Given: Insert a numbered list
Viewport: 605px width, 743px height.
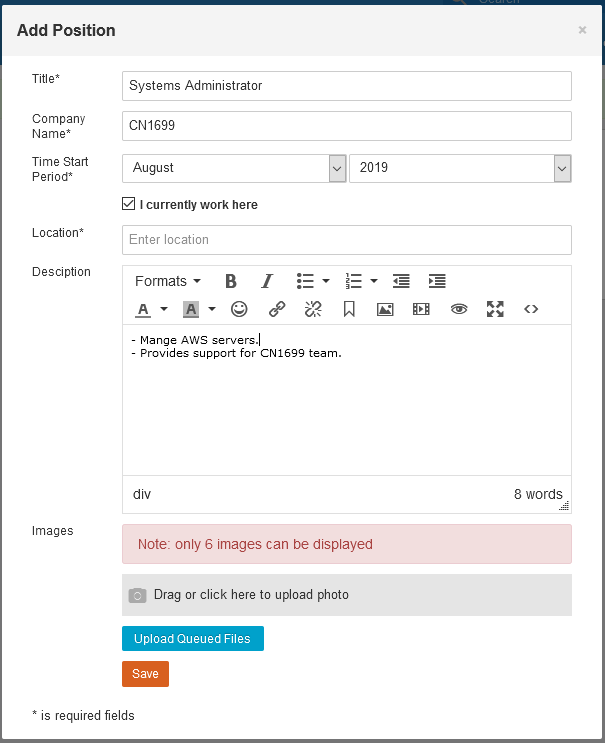Looking at the screenshot, I should point(353,281).
